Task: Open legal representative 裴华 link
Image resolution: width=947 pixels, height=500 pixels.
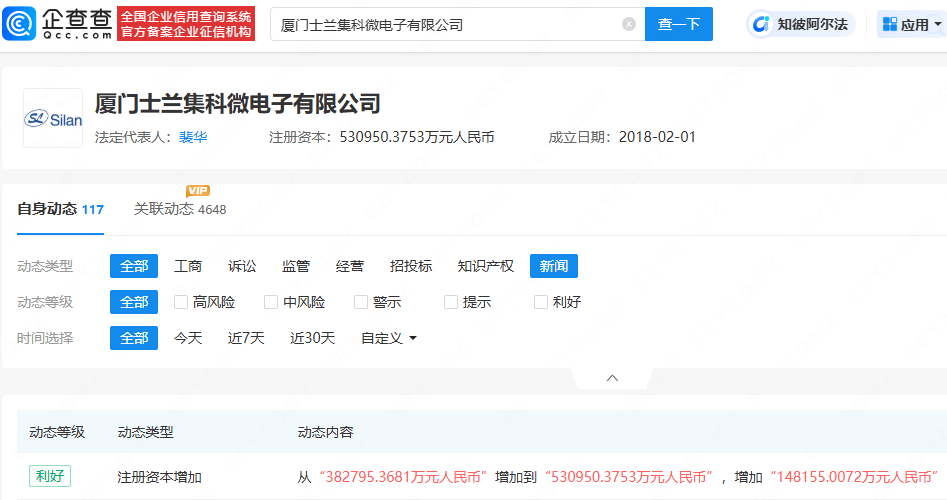Action: pyautogui.click(x=193, y=137)
